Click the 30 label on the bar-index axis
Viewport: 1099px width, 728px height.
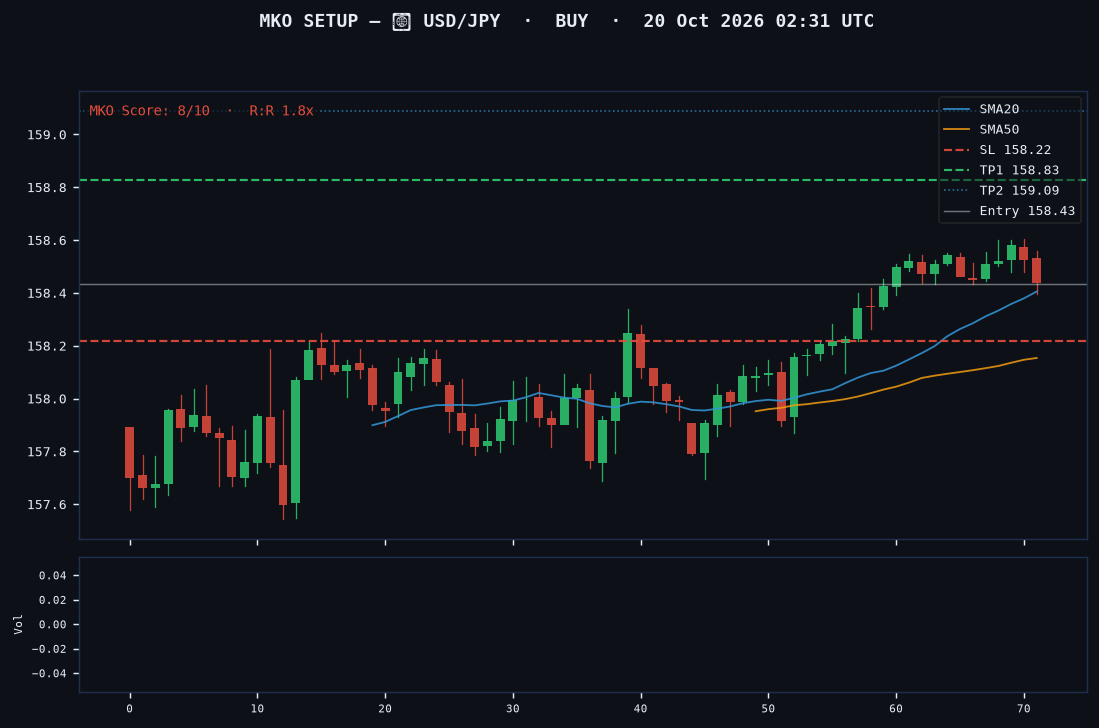pos(513,708)
